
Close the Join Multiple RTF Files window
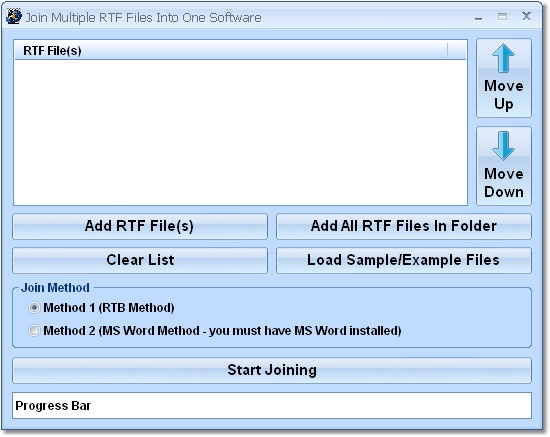(x=526, y=16)
